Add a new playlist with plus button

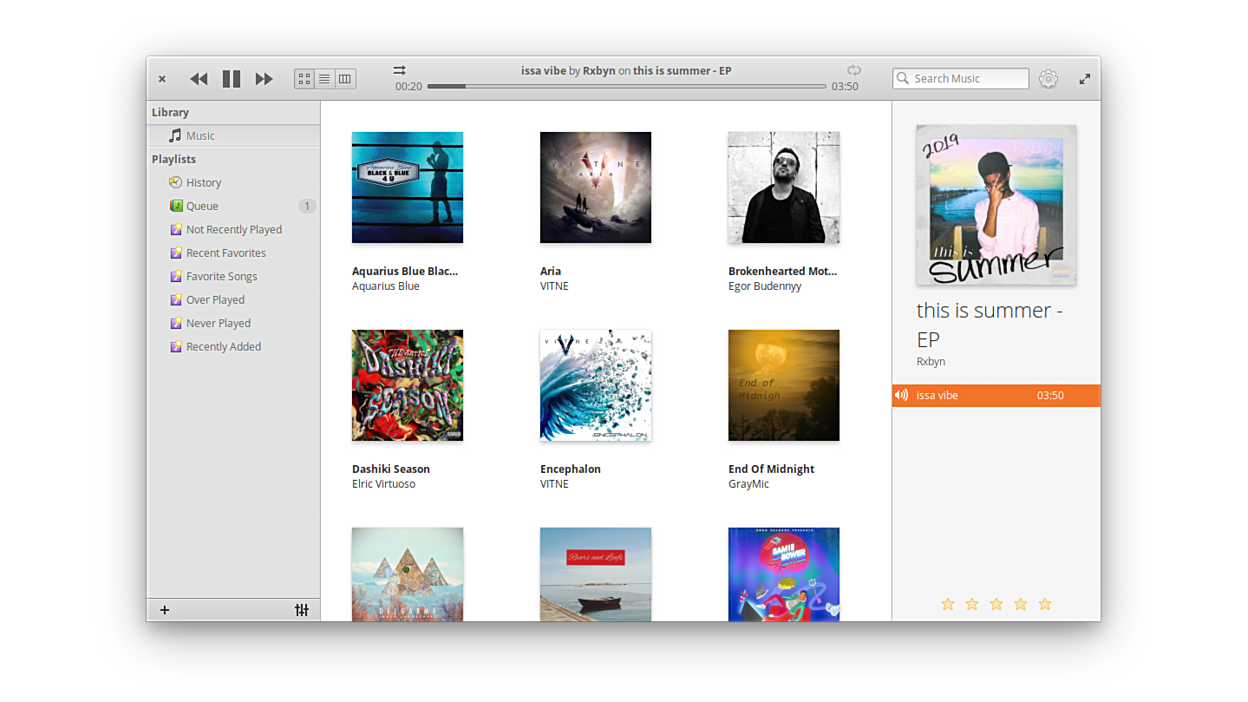165,610
